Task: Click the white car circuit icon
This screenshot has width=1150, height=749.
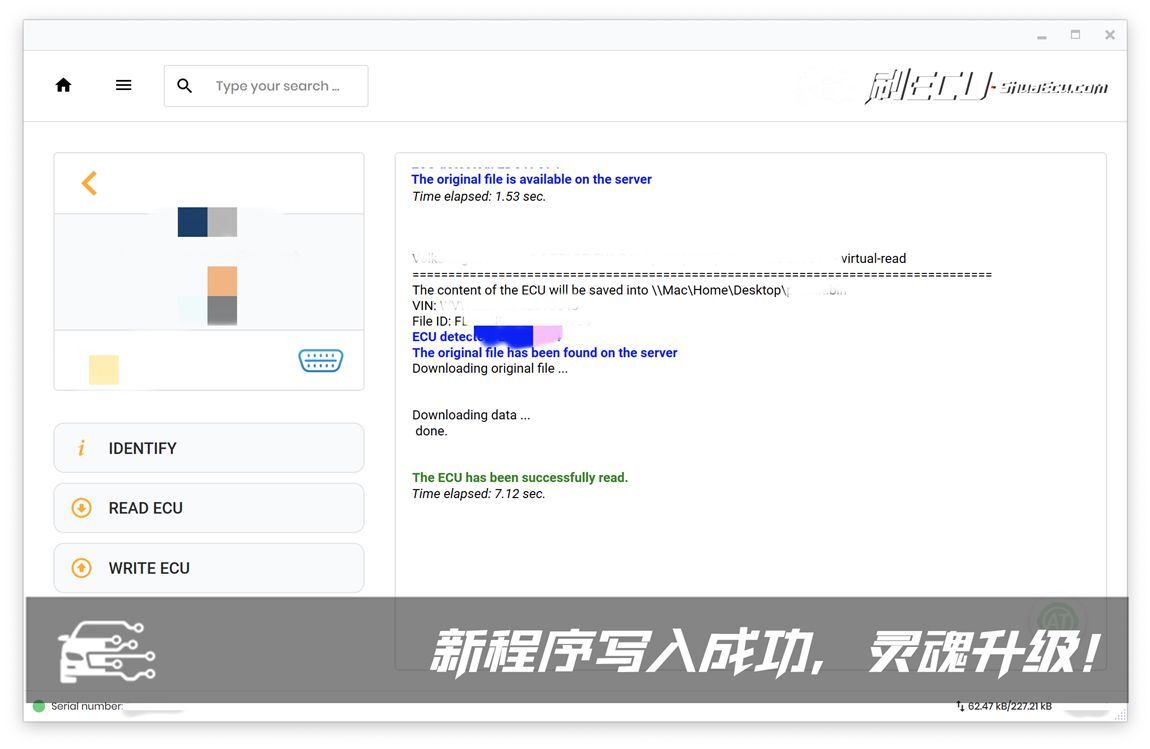Action: pos(106,652)
